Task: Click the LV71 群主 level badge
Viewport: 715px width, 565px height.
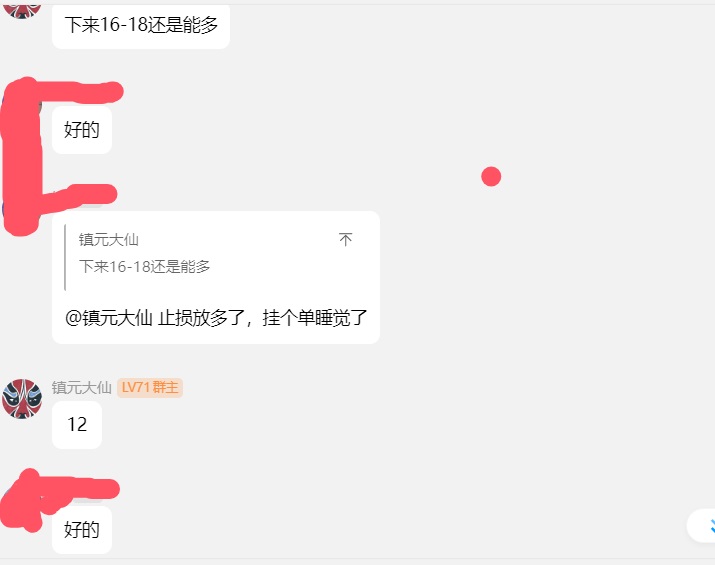Action: point(150,388)
